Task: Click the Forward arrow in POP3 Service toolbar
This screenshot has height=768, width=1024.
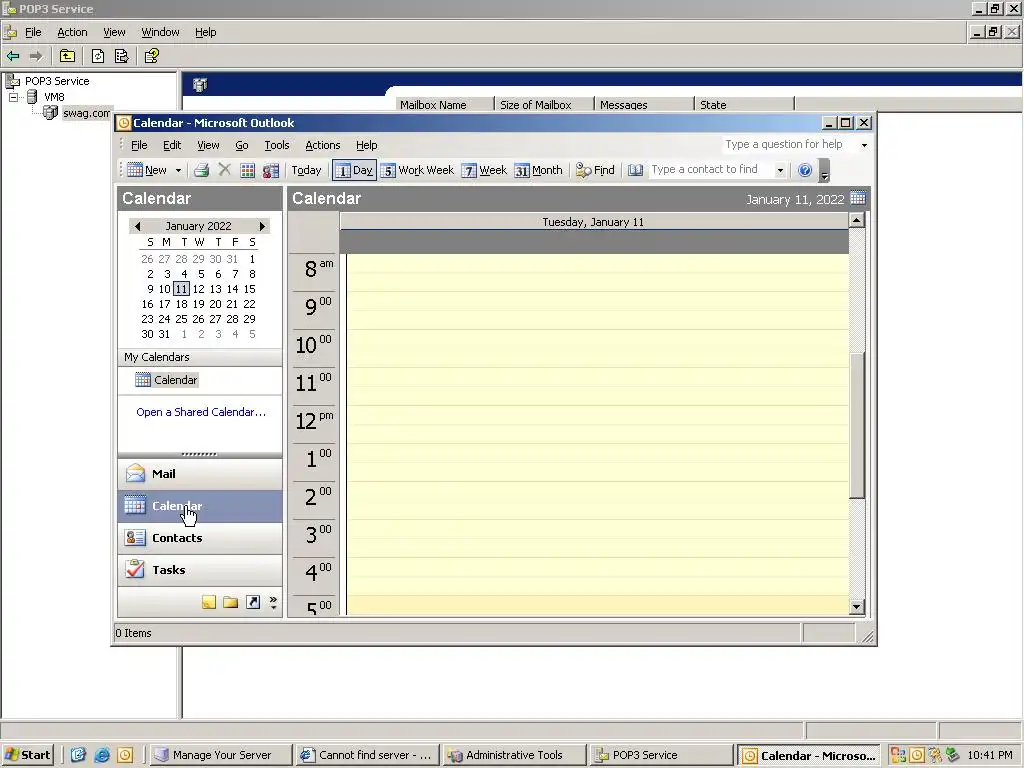Action: coord(36,56)
